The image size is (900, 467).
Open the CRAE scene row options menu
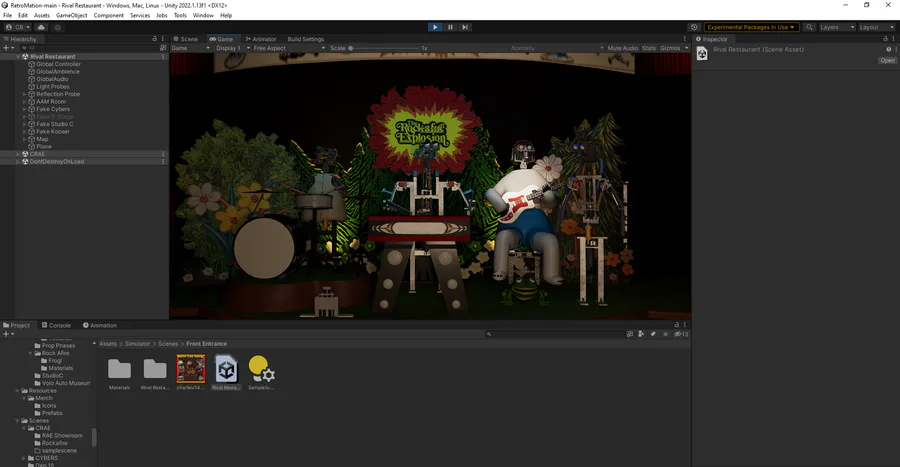[x=163, y=154]
